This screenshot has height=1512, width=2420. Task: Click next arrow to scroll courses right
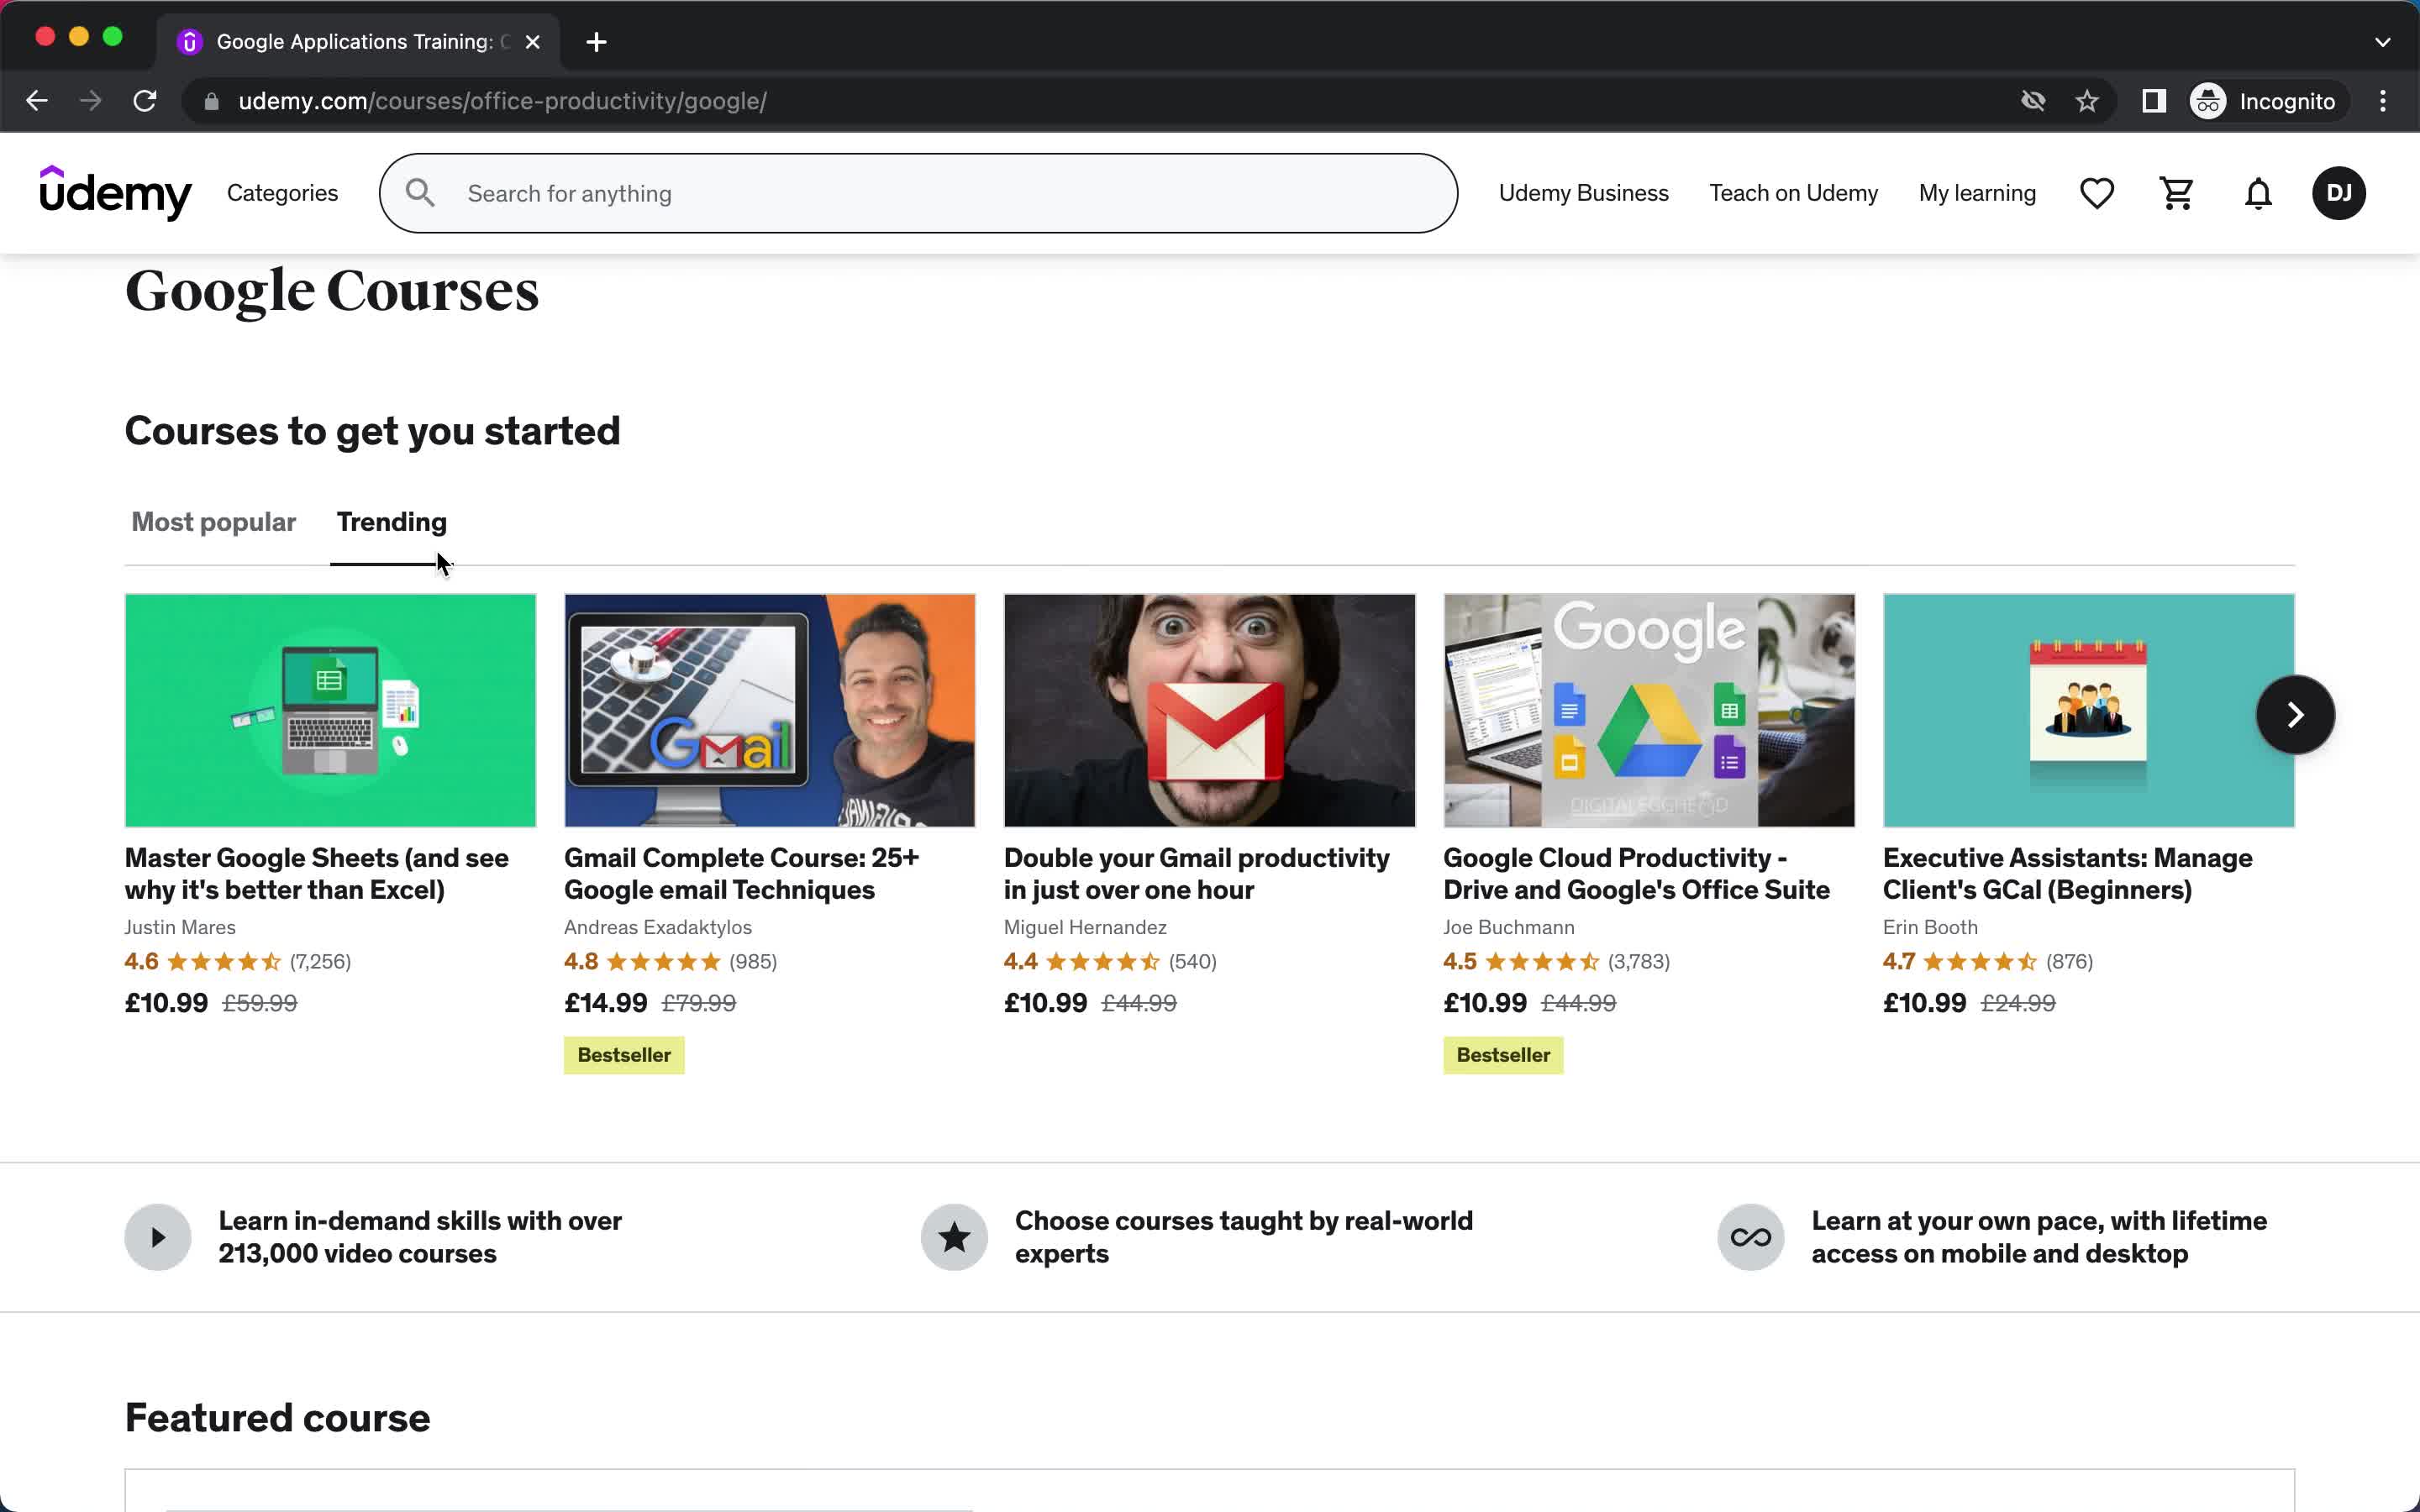tap(2295, 714)
